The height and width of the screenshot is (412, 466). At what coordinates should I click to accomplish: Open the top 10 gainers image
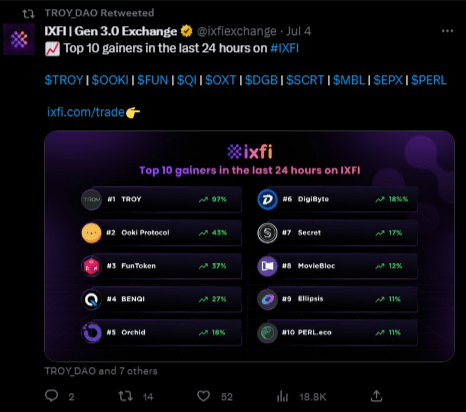click(x=249, y=246)
